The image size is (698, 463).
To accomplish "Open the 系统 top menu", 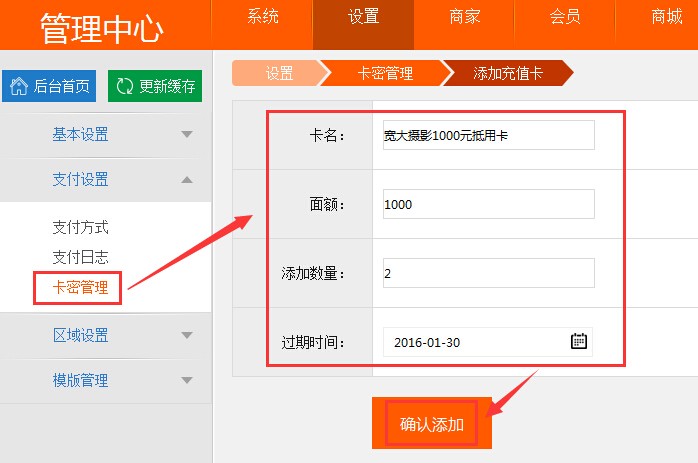I will tap(263, 17).
